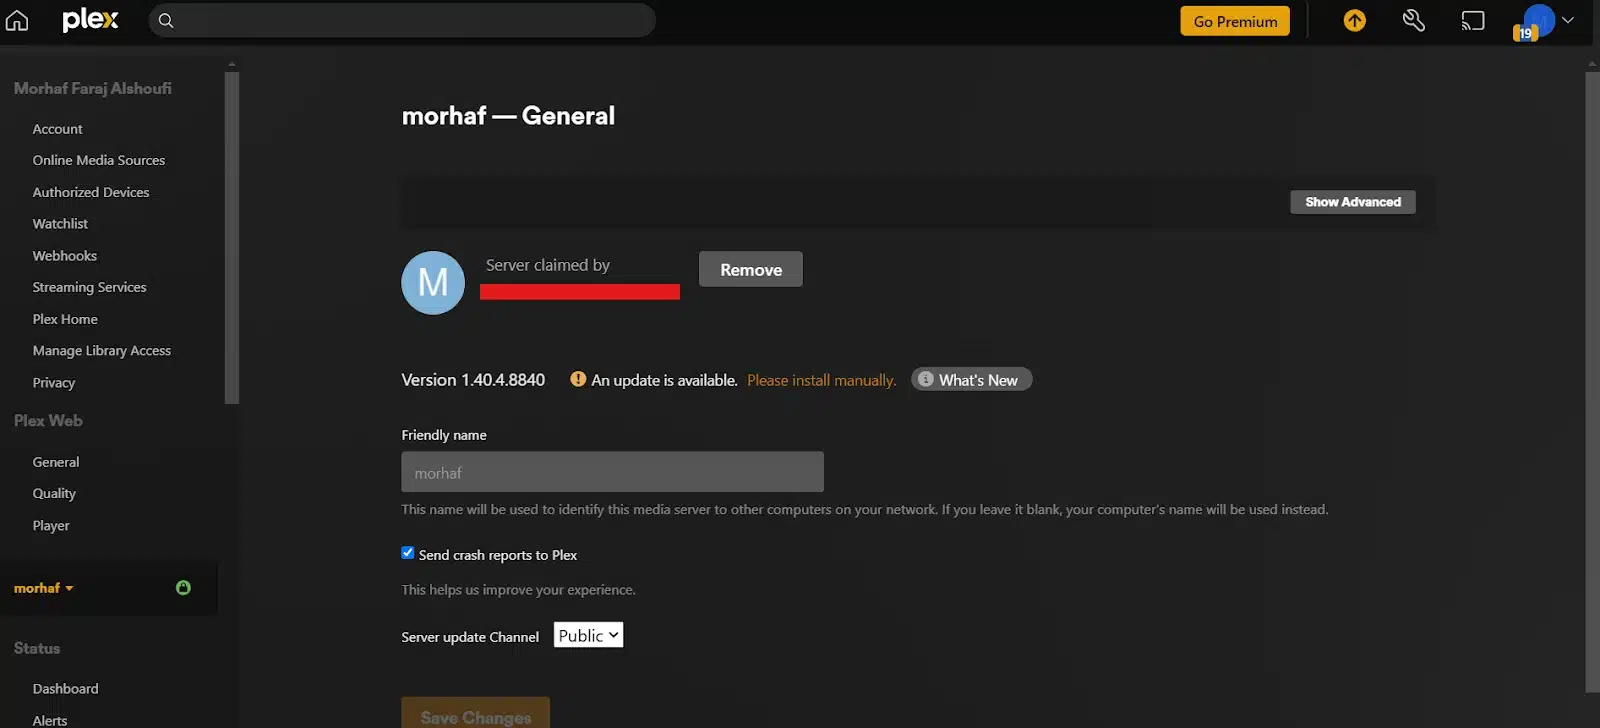Open Status Alerts

(50, 720)
